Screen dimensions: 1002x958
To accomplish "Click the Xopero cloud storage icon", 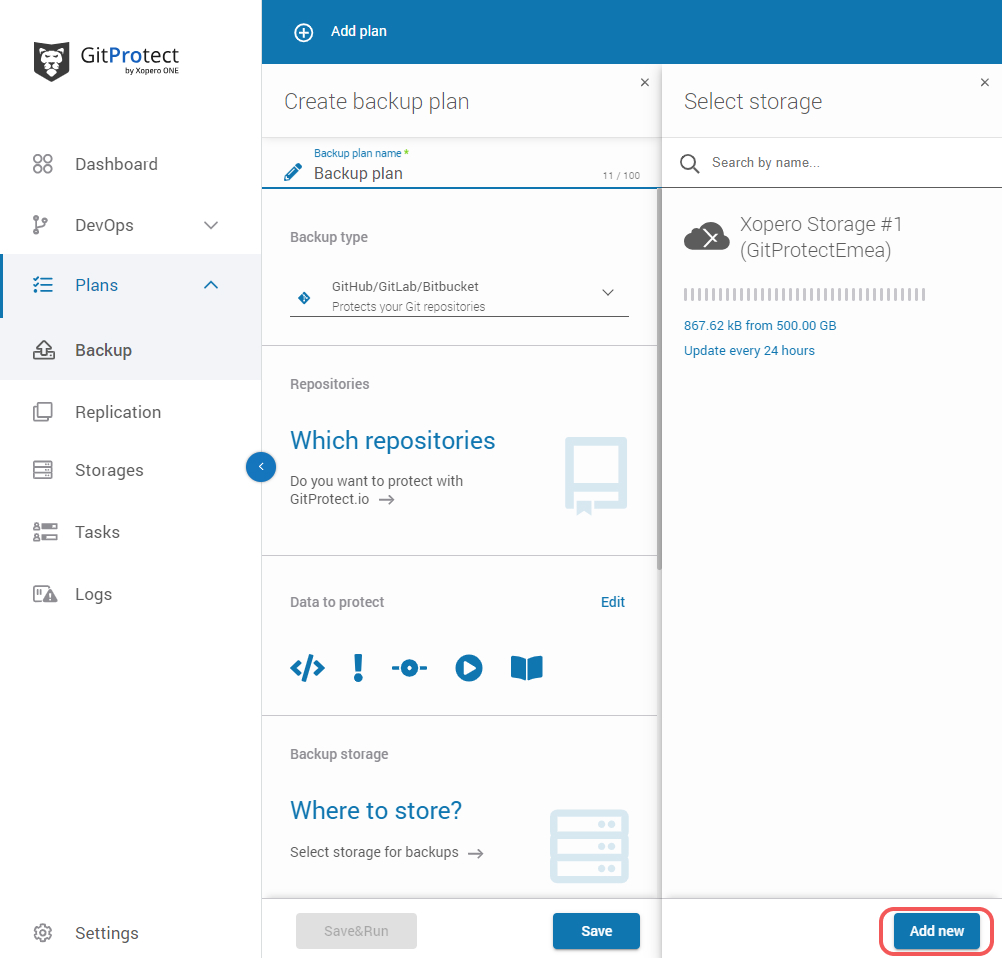I will point(707,237).
